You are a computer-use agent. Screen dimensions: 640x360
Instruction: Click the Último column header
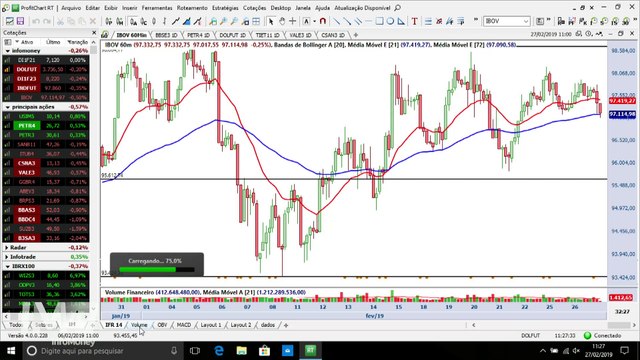coord(53,42)
